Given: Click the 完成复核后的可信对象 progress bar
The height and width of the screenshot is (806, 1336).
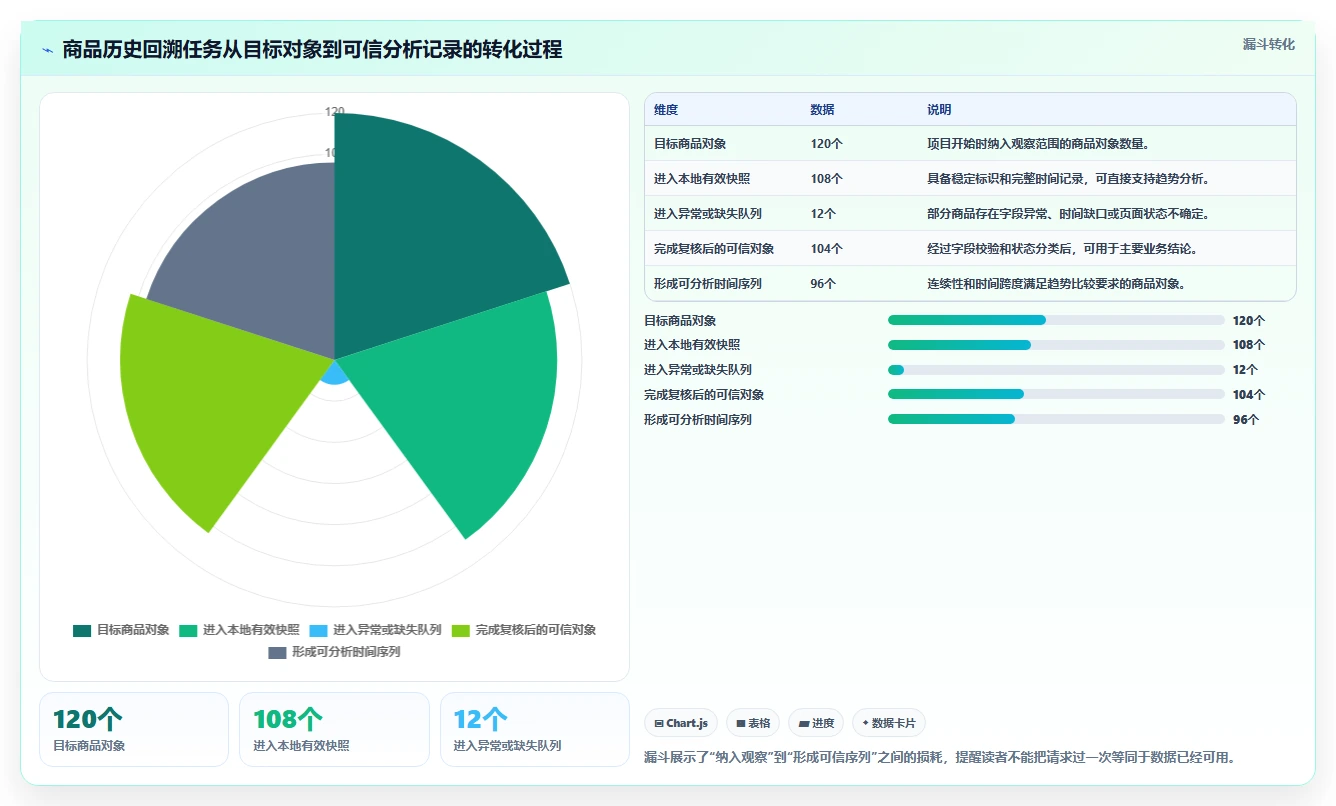Looking at the screenshot, I should click(1056, 395).
